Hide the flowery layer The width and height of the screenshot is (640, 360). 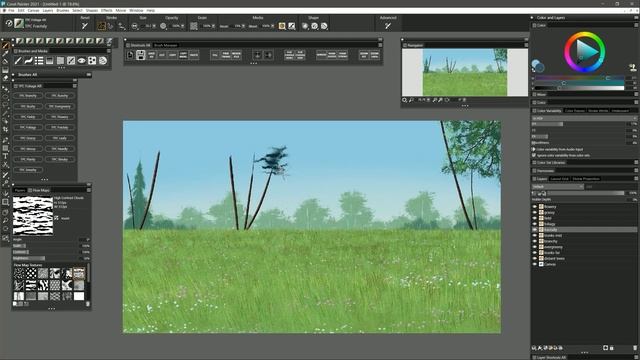[535, 207]
